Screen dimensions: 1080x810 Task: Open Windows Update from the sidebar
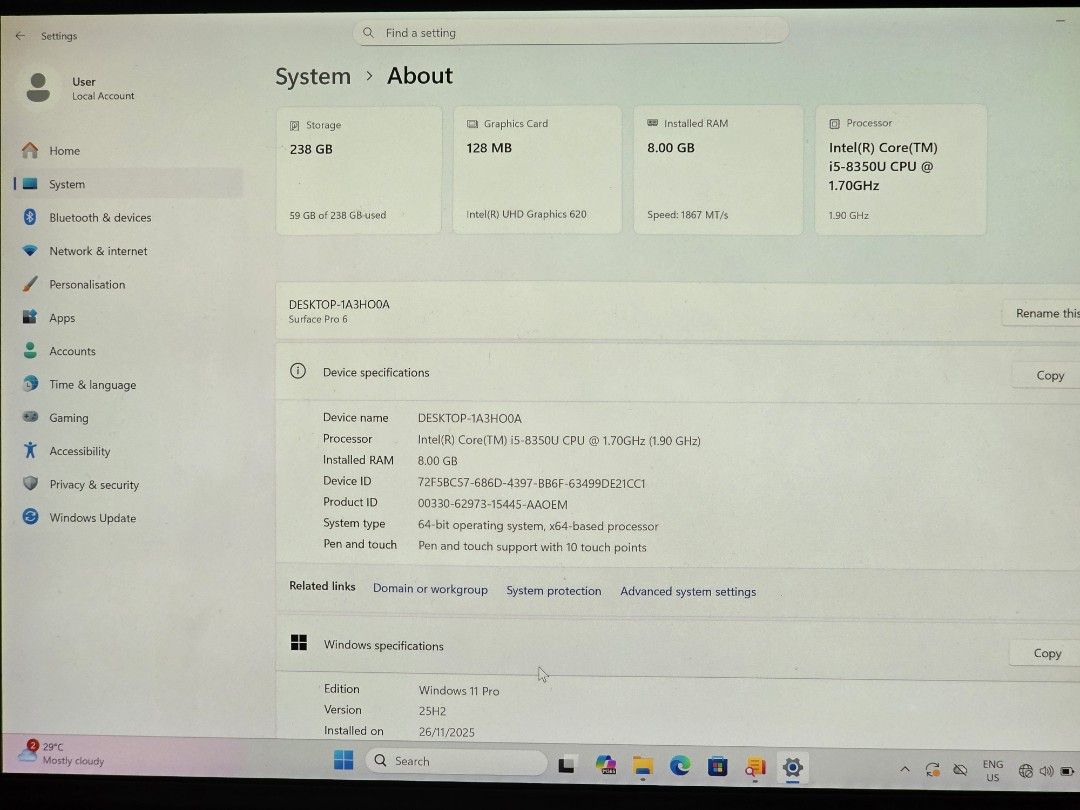(x=92, y=517)
